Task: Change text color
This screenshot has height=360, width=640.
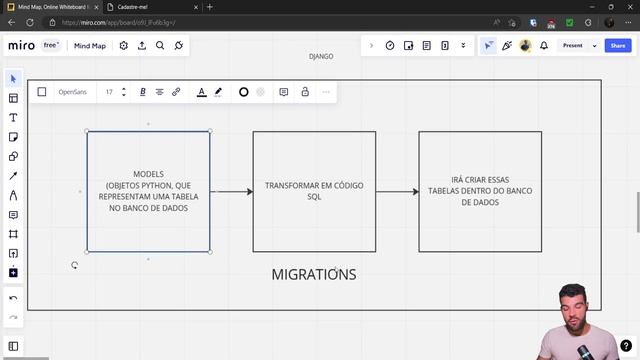Action: click(x=202, y=92)
